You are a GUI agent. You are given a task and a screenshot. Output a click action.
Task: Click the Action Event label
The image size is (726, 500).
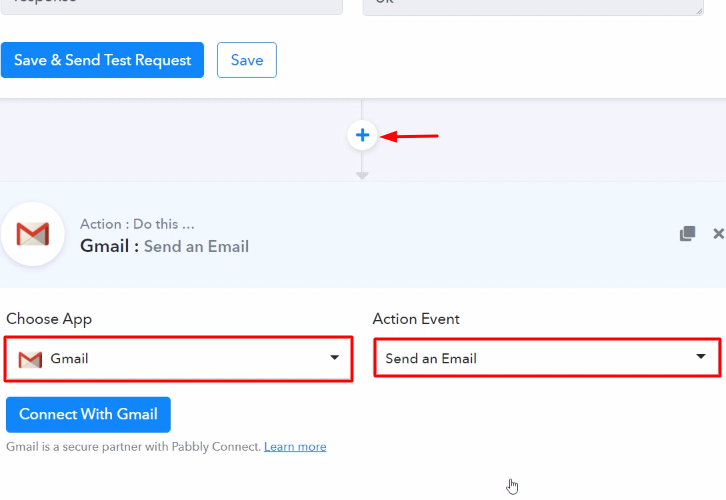pyautogui.click(x=416, y=319)
